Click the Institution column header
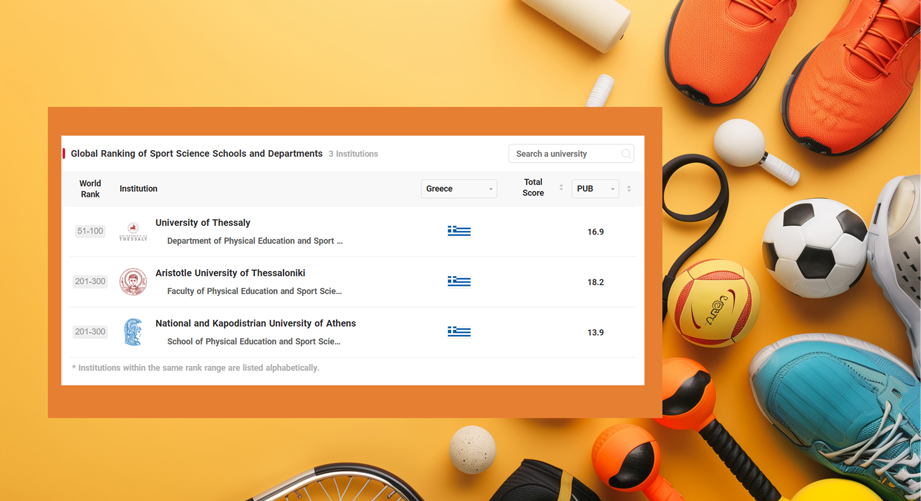The height and width of the screenshot is (501, 921). pos(138,189)
